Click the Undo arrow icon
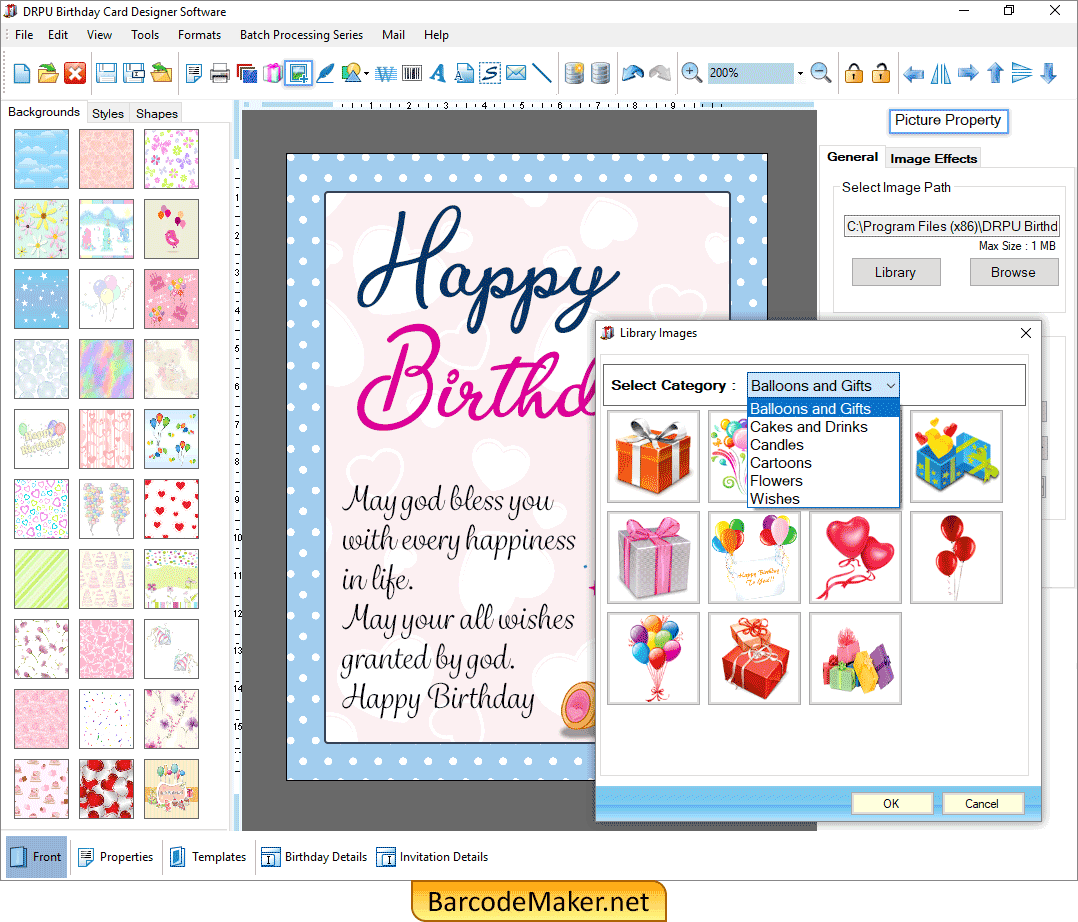Screen dimensions: 1078x922 [x=632, y=73]
